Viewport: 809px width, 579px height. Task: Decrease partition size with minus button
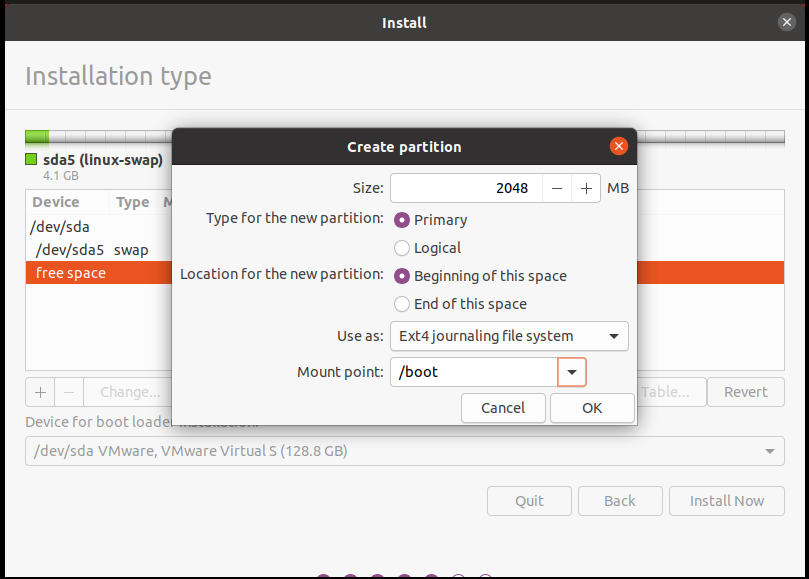tap(557, 188)
